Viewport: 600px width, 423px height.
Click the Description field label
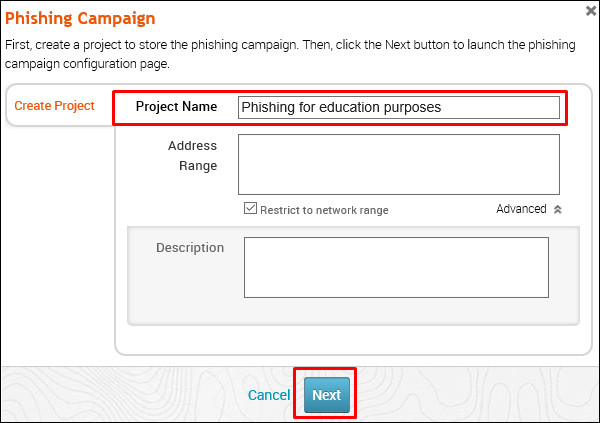click(x=190, y=247)
